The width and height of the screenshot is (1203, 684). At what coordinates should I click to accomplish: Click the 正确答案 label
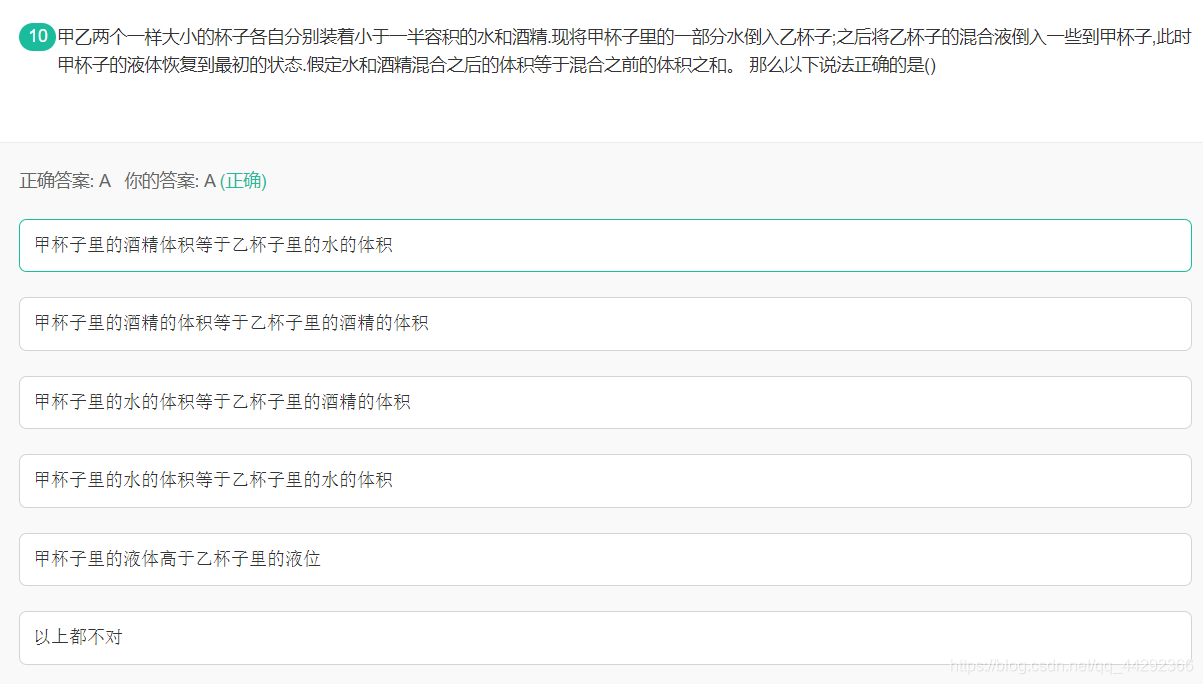(x=57, y=181)
